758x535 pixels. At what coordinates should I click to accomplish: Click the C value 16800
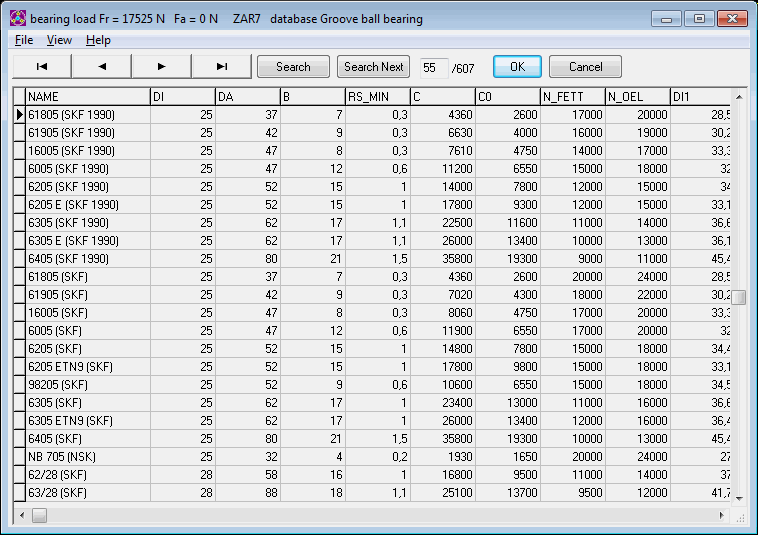457,475
